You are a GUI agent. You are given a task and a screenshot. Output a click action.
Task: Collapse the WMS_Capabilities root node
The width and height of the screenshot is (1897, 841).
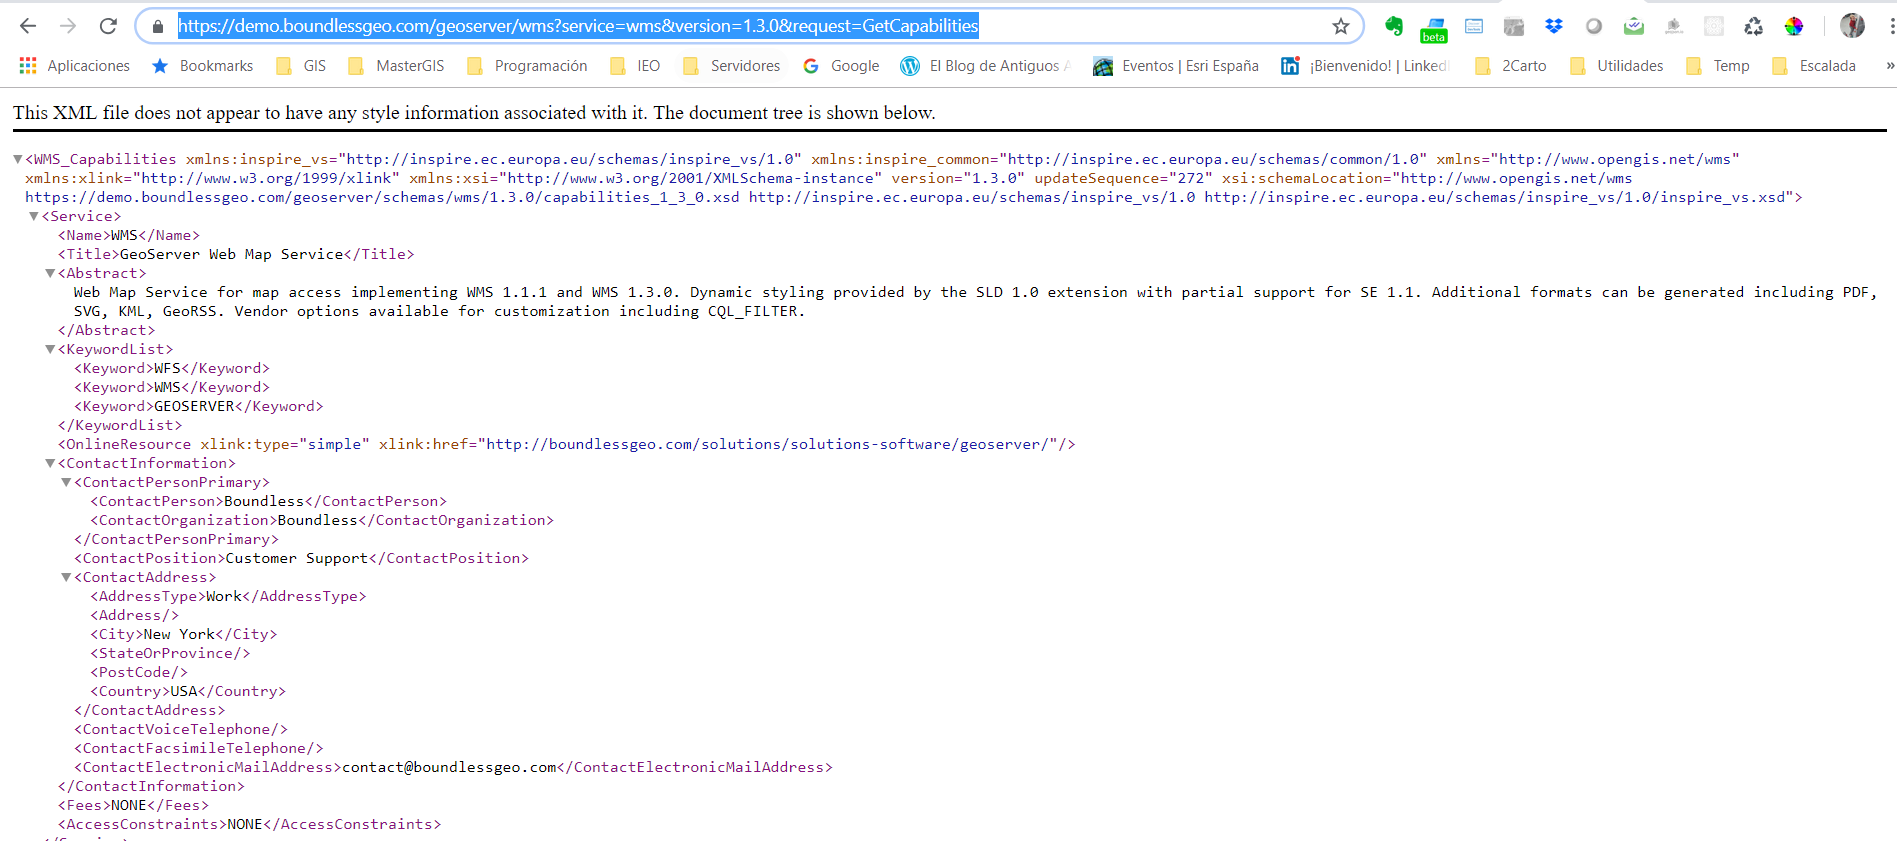point(18,159)
